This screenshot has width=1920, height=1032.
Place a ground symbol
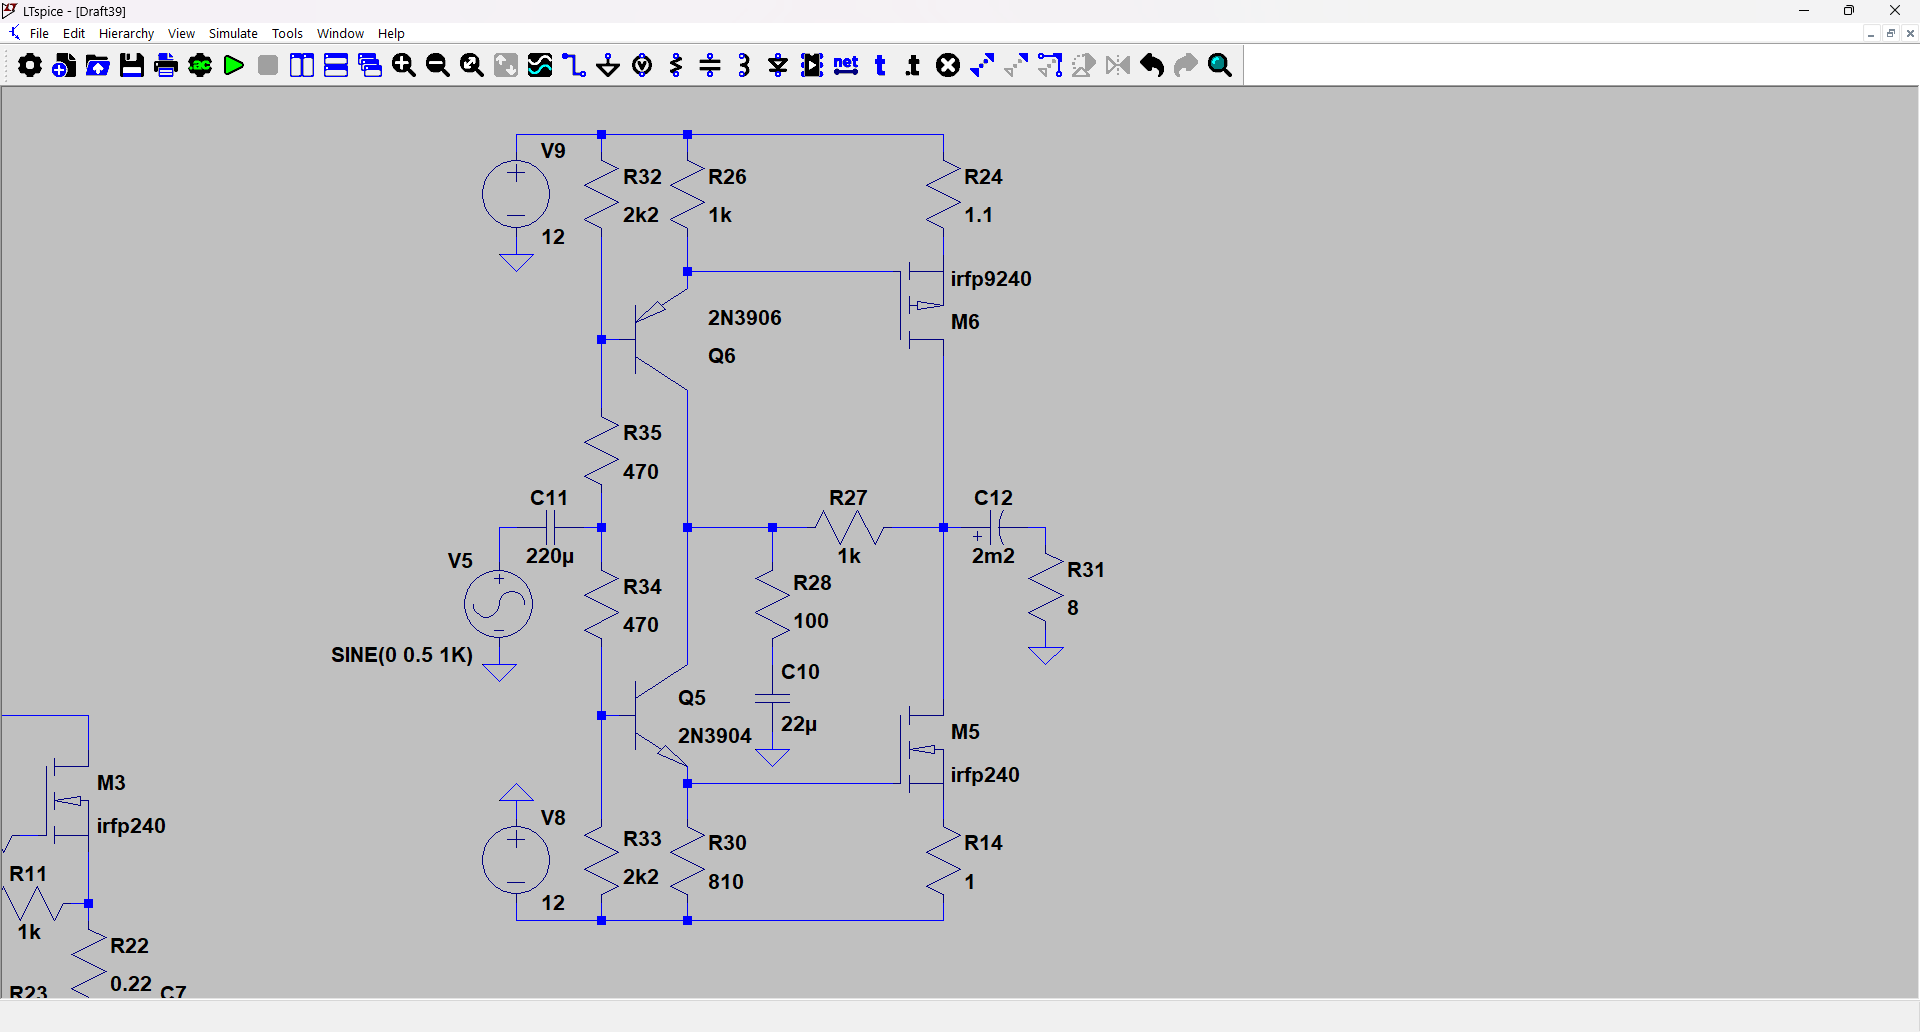(x=608, y=66)
